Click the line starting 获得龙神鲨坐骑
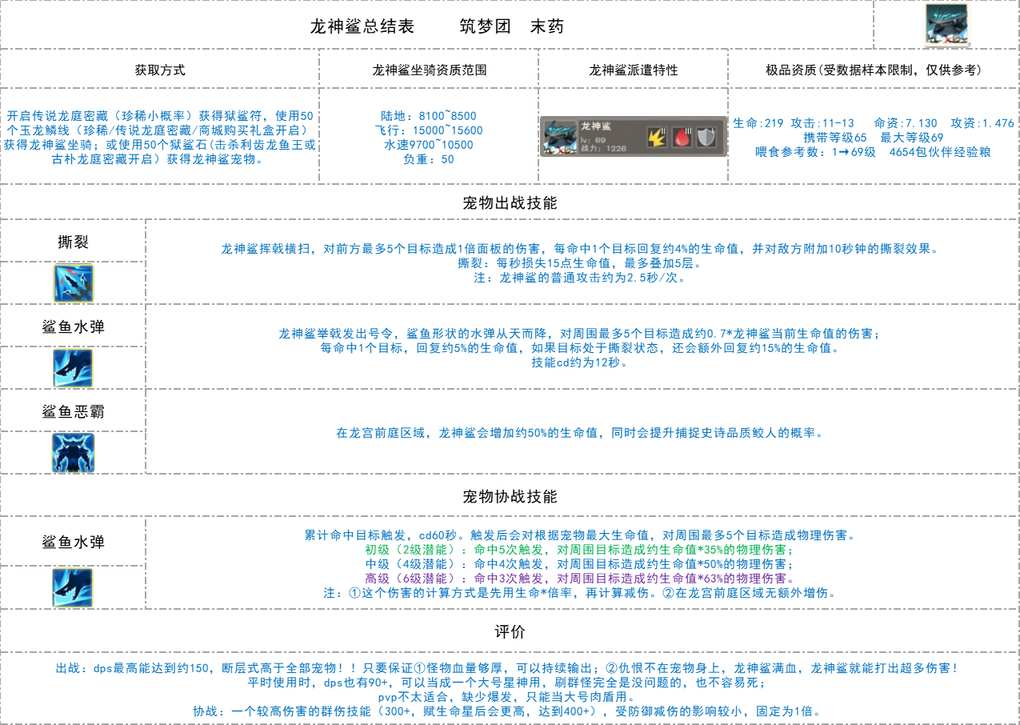The image size is (1020, 725). click(160, 144)
